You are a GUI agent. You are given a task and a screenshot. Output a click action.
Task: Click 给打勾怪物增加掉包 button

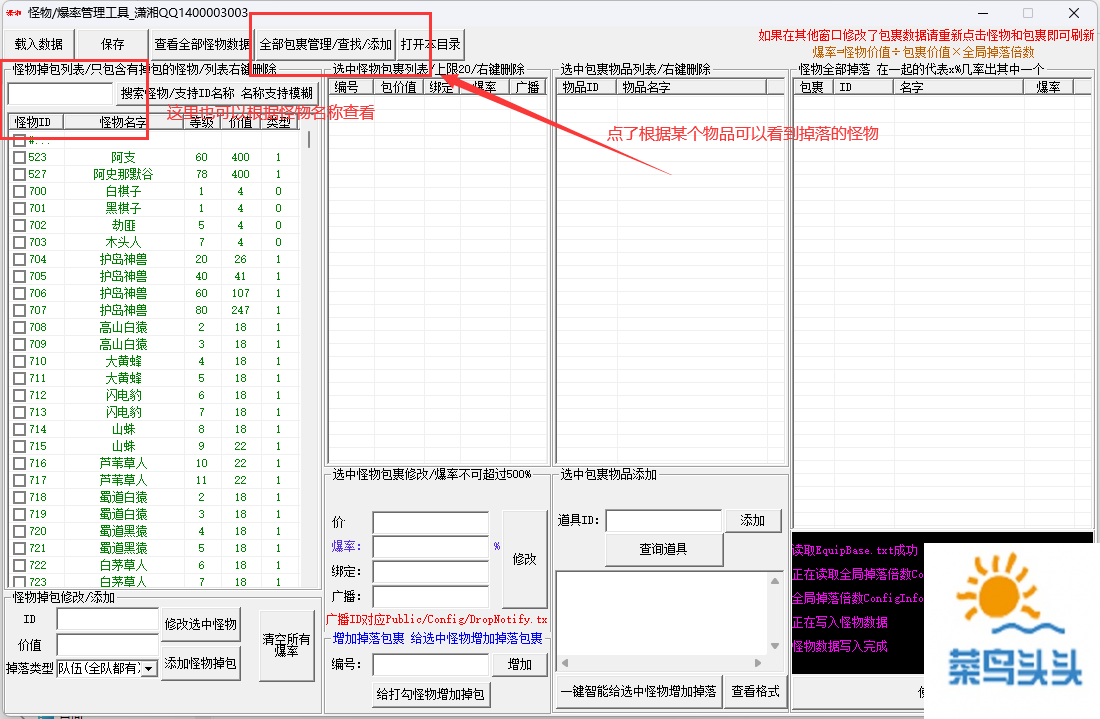(x=431, y=694)
